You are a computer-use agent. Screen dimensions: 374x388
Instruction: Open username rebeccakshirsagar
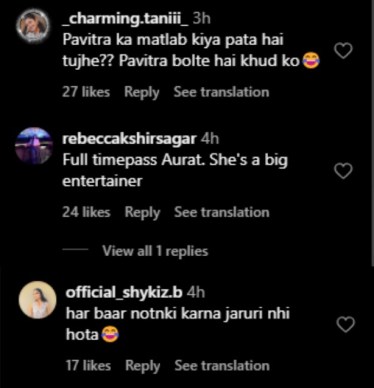click(x=129, y=139)
